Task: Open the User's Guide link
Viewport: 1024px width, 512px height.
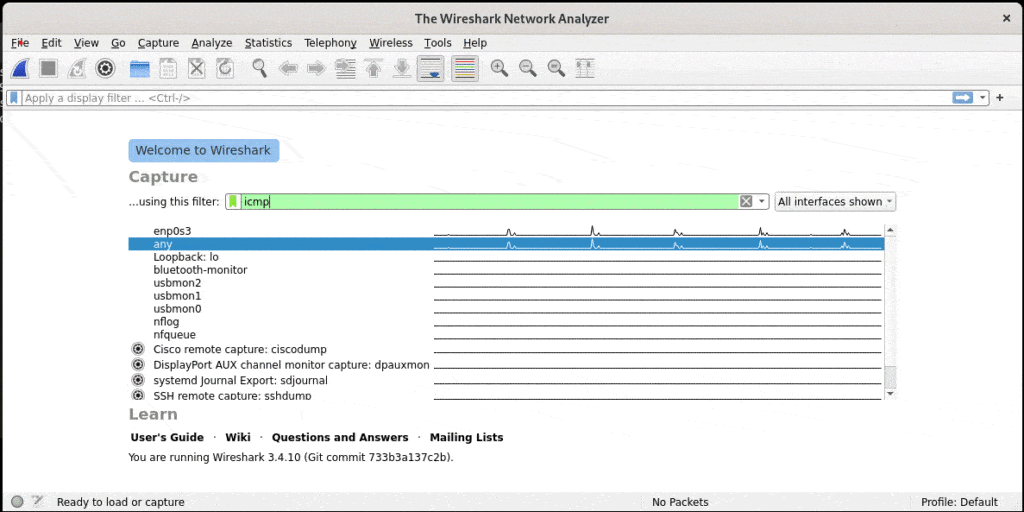Action: point(167,438)
